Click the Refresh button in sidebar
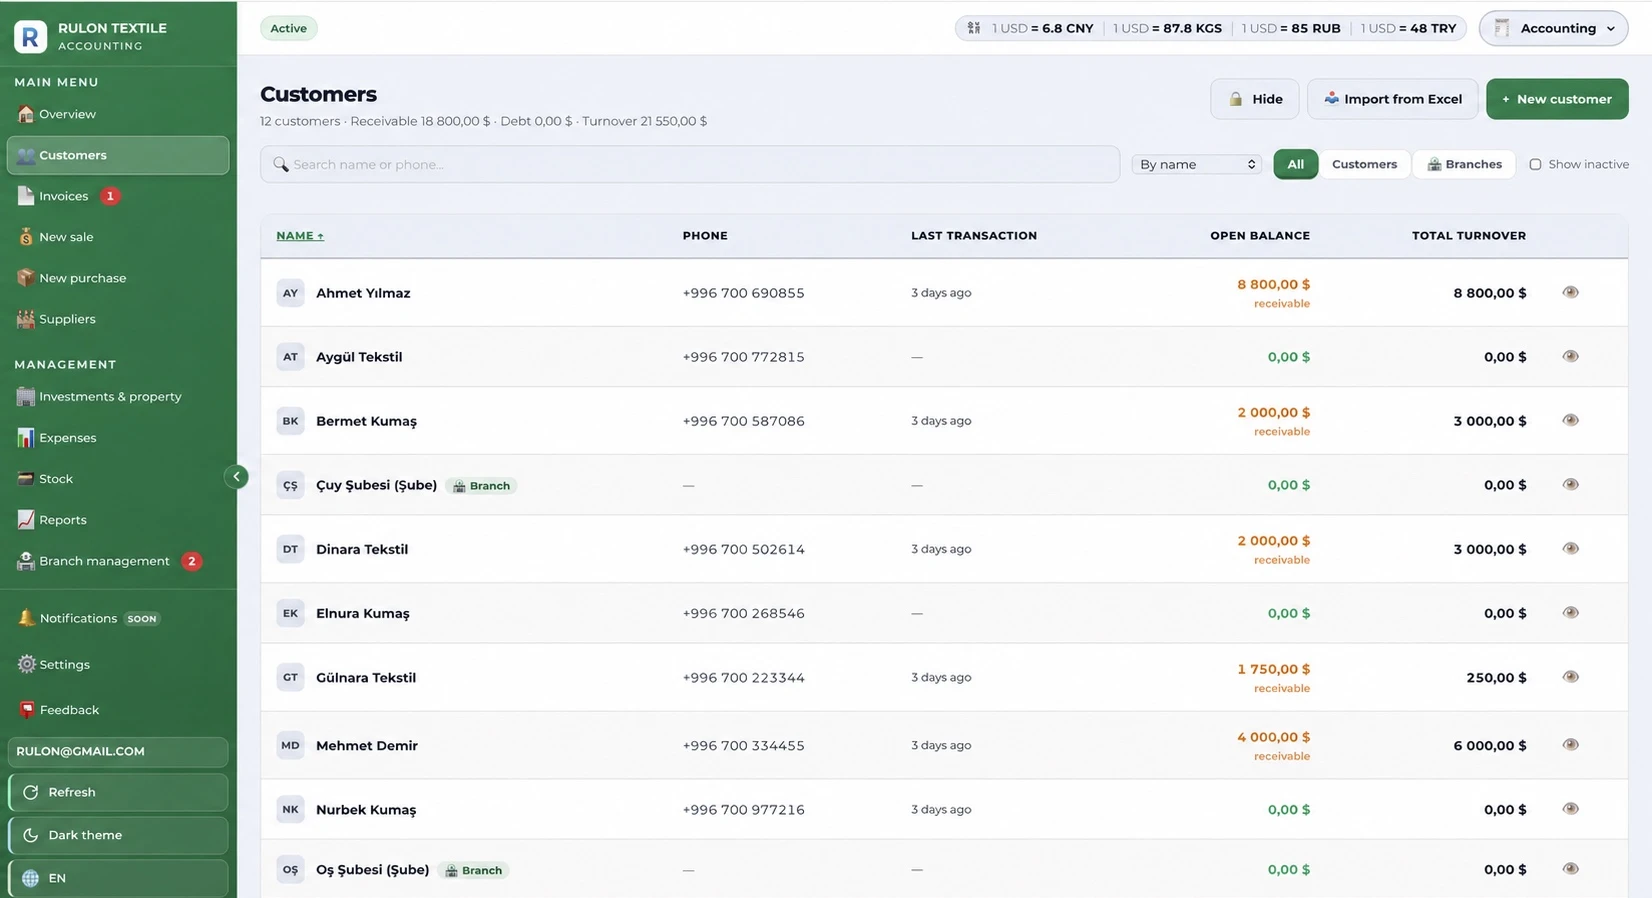 (x=118, y=792)
